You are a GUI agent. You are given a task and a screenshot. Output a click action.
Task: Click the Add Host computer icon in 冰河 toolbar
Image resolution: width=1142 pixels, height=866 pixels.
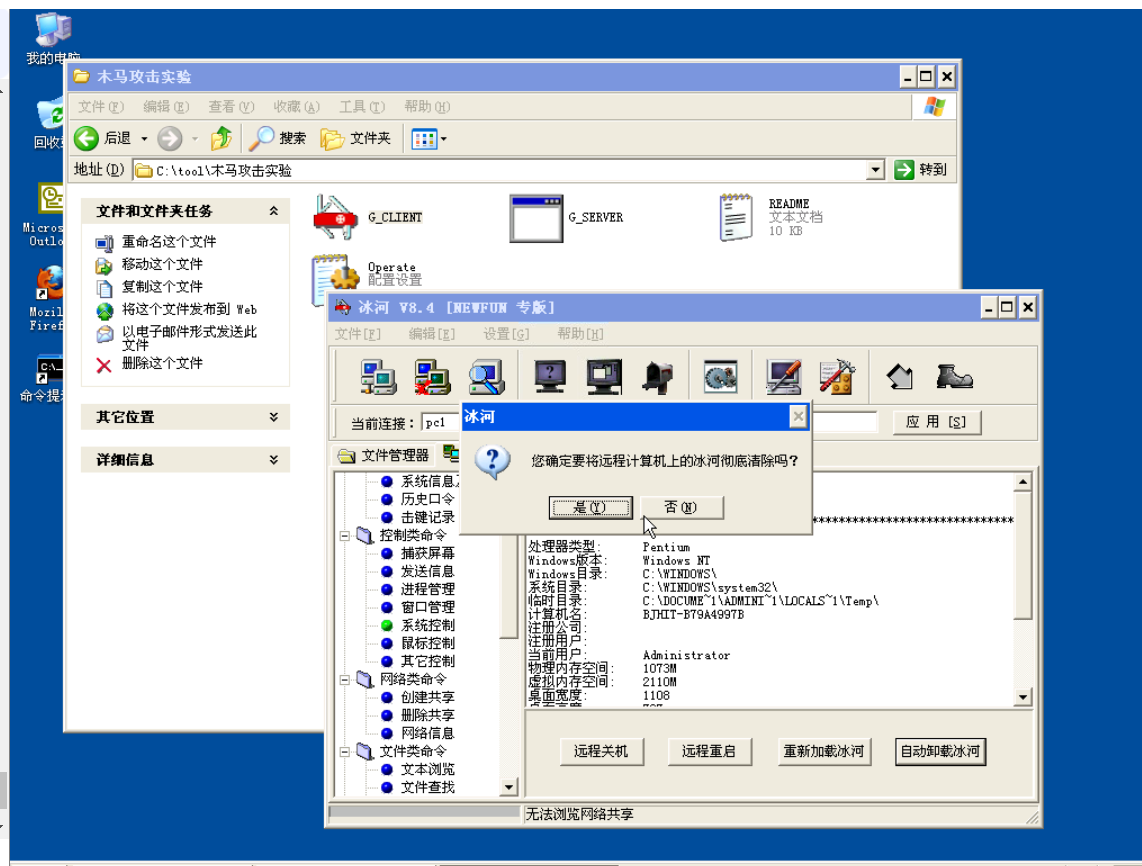(379, 377)
